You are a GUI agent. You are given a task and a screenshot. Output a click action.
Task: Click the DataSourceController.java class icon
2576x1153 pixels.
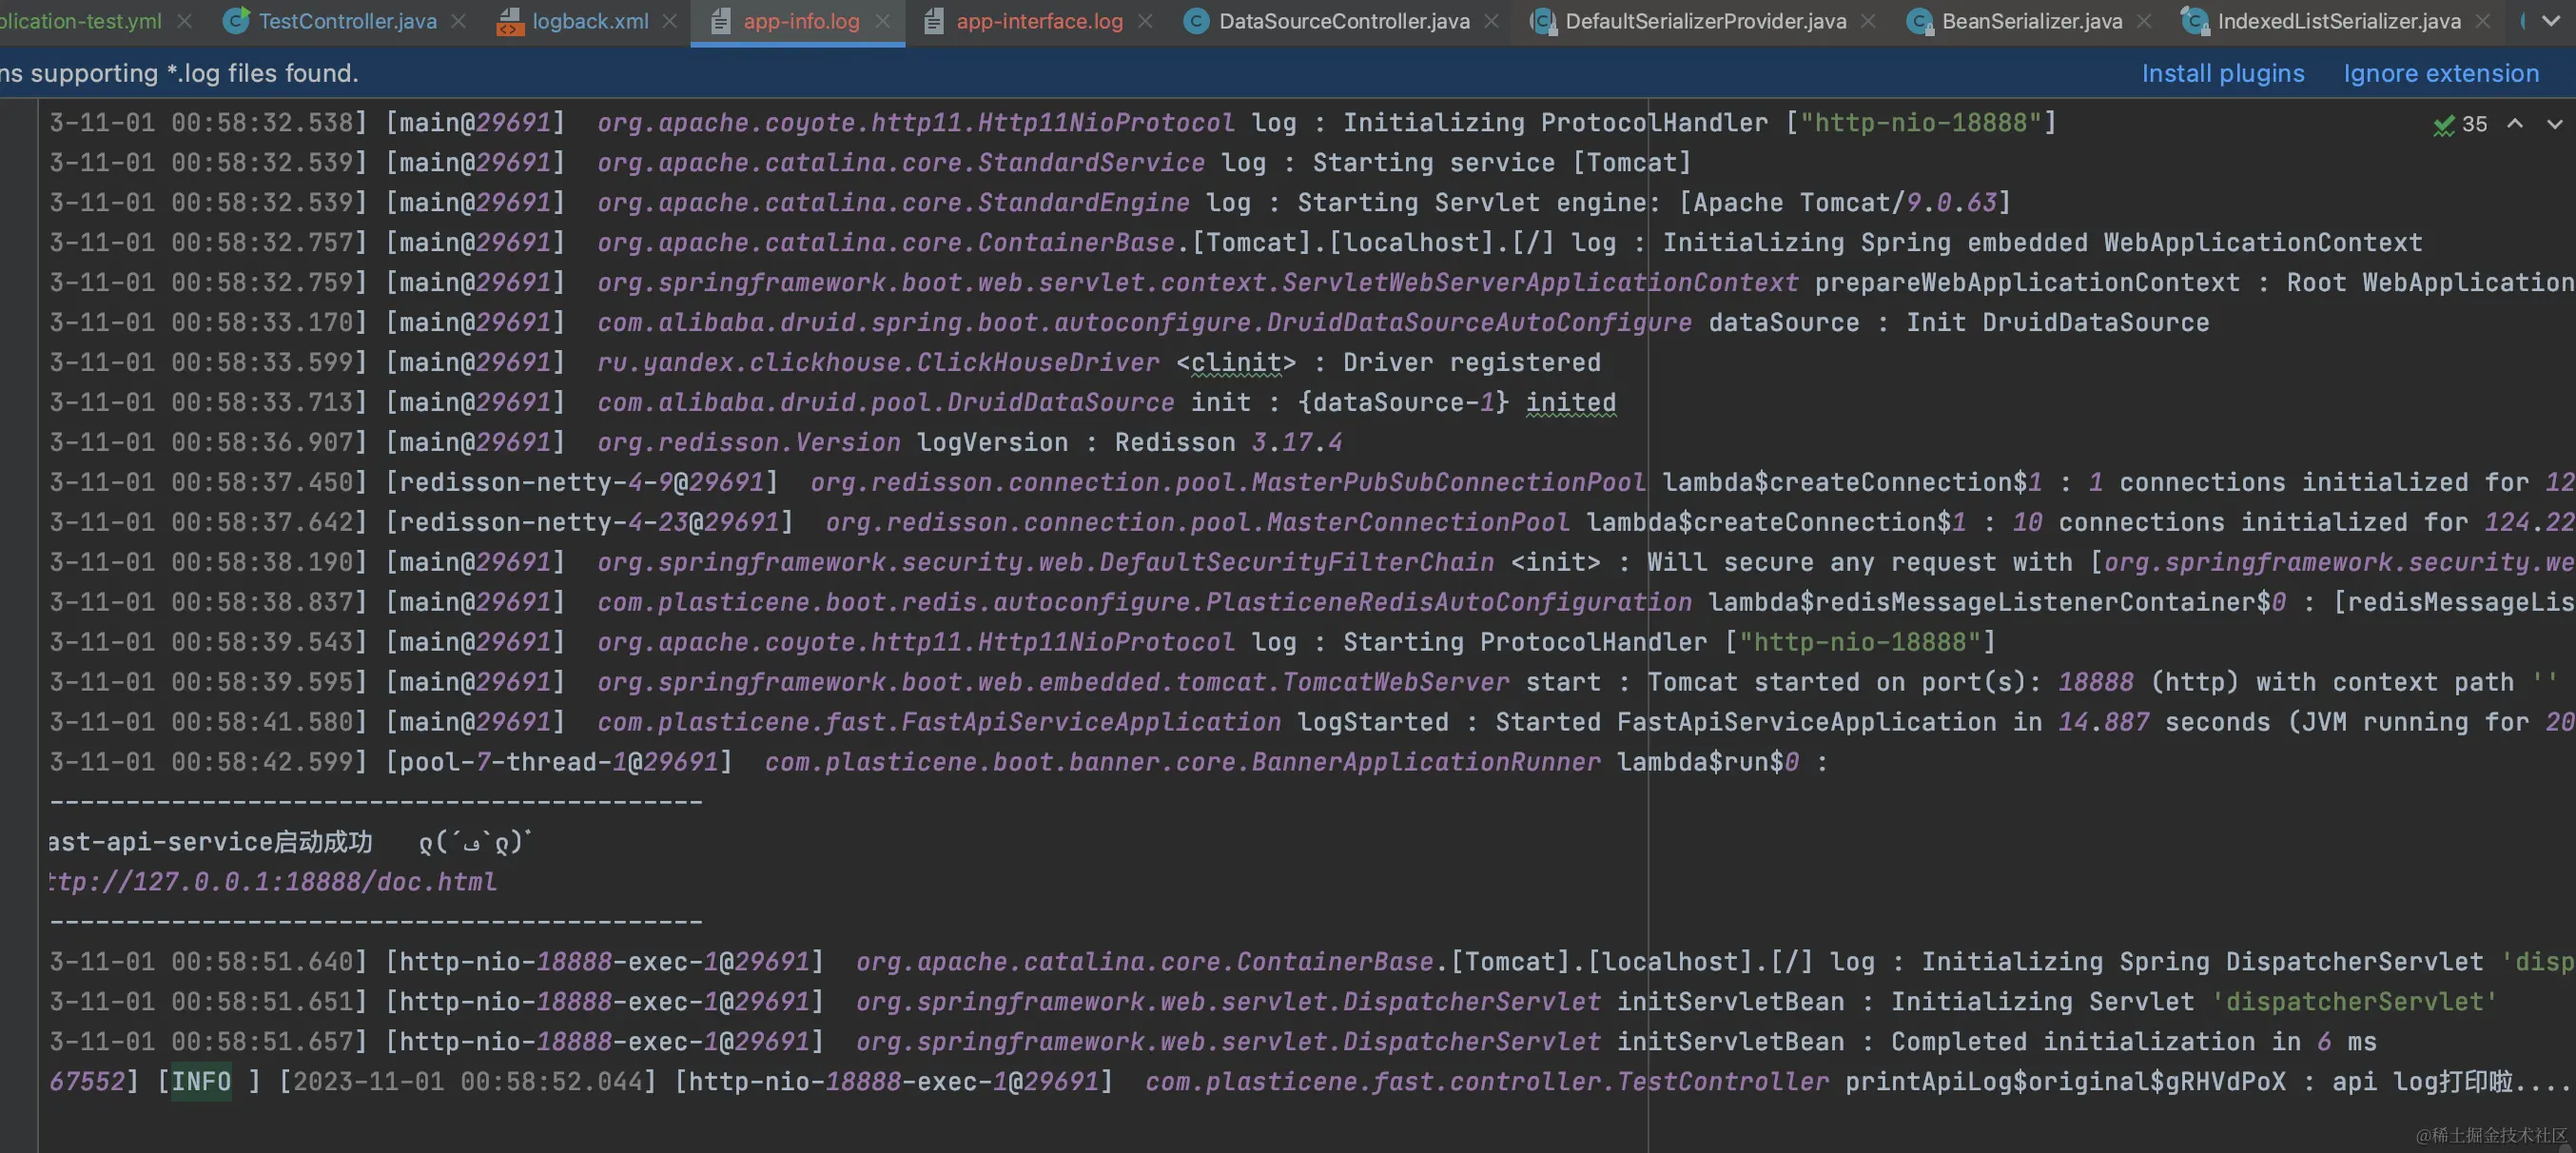(1196, 21)
